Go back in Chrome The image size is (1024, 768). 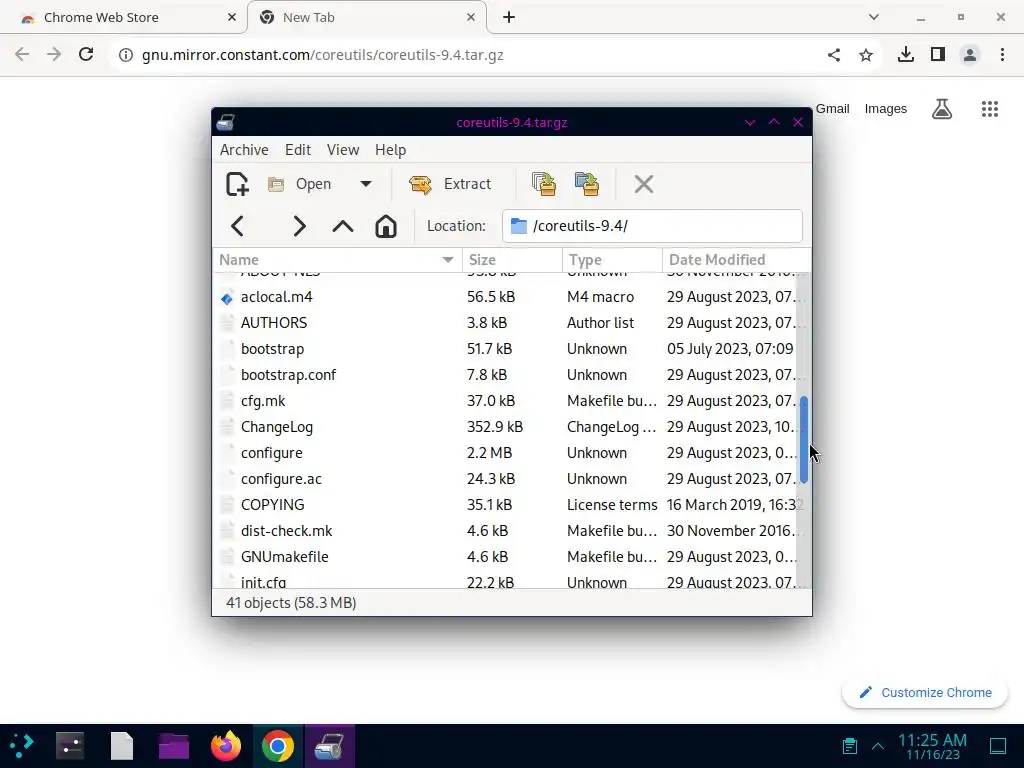click(22, 54)
